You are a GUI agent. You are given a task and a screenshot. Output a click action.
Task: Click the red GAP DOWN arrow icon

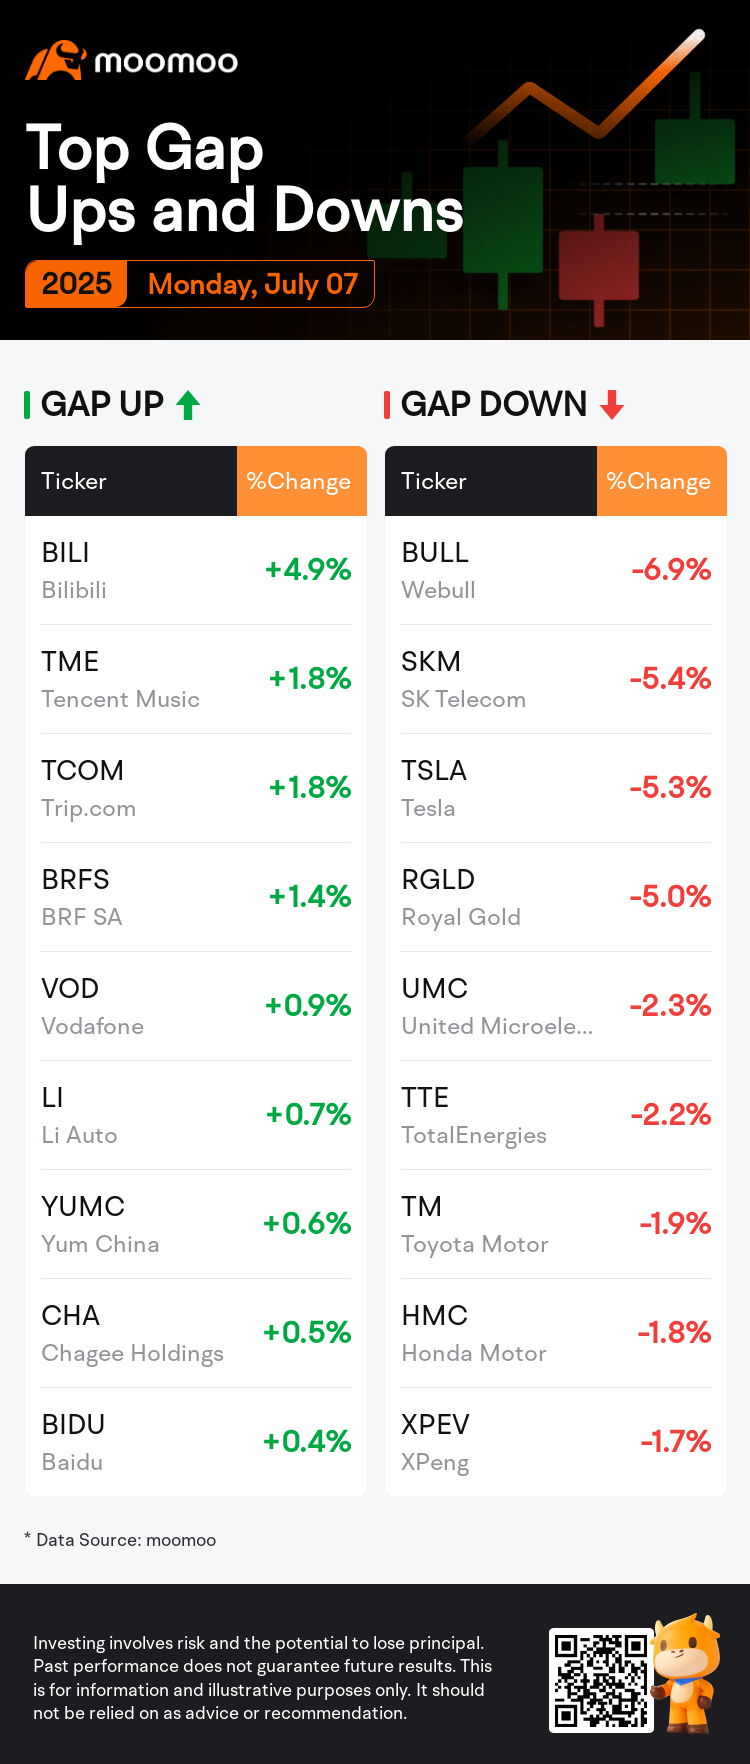coord(612,405)
